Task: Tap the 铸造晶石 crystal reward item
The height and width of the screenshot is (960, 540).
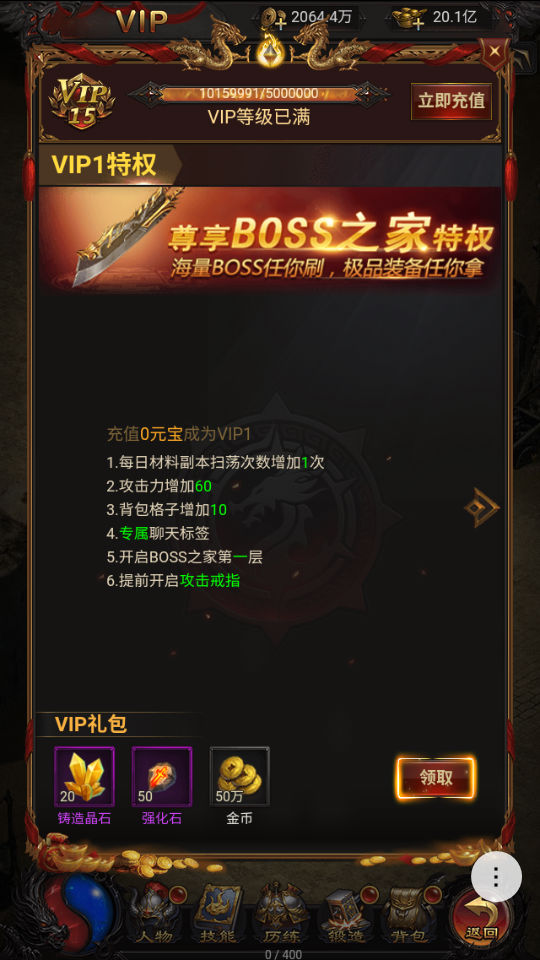Action: [x=84, y=776]
